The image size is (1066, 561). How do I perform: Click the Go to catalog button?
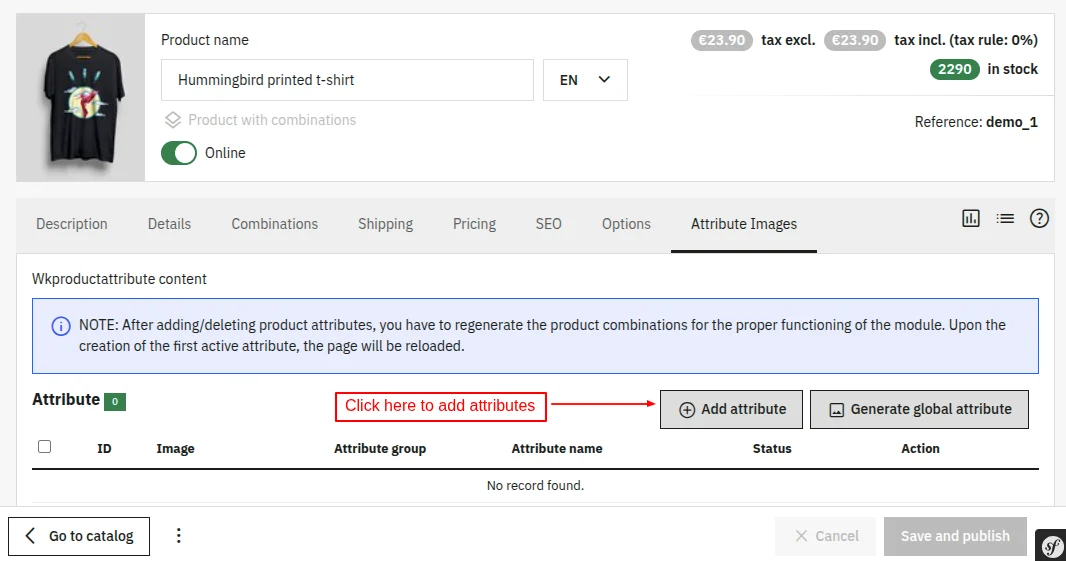79,536
